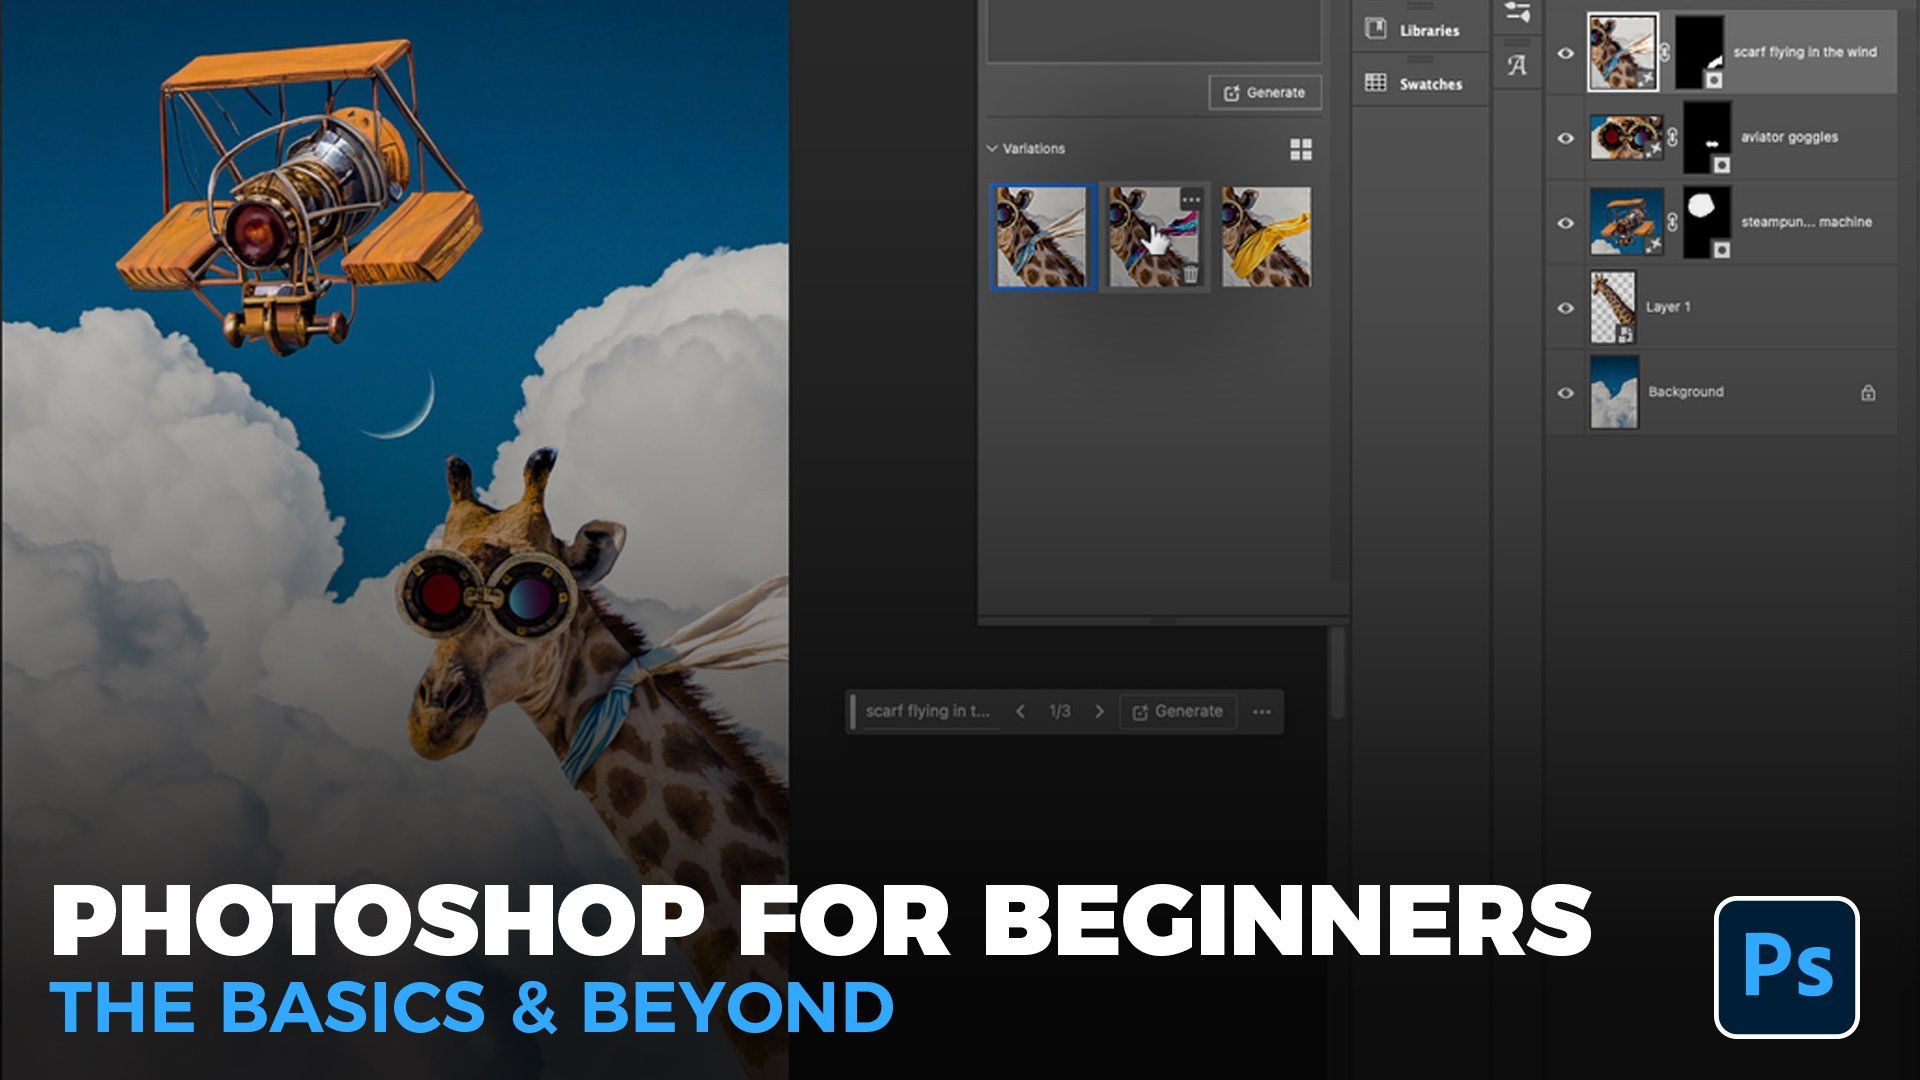Screen dimensions: 1920x1080
Task: Open three-dot menu on second variation thumbnail
Action: [x=1190, y=200]
